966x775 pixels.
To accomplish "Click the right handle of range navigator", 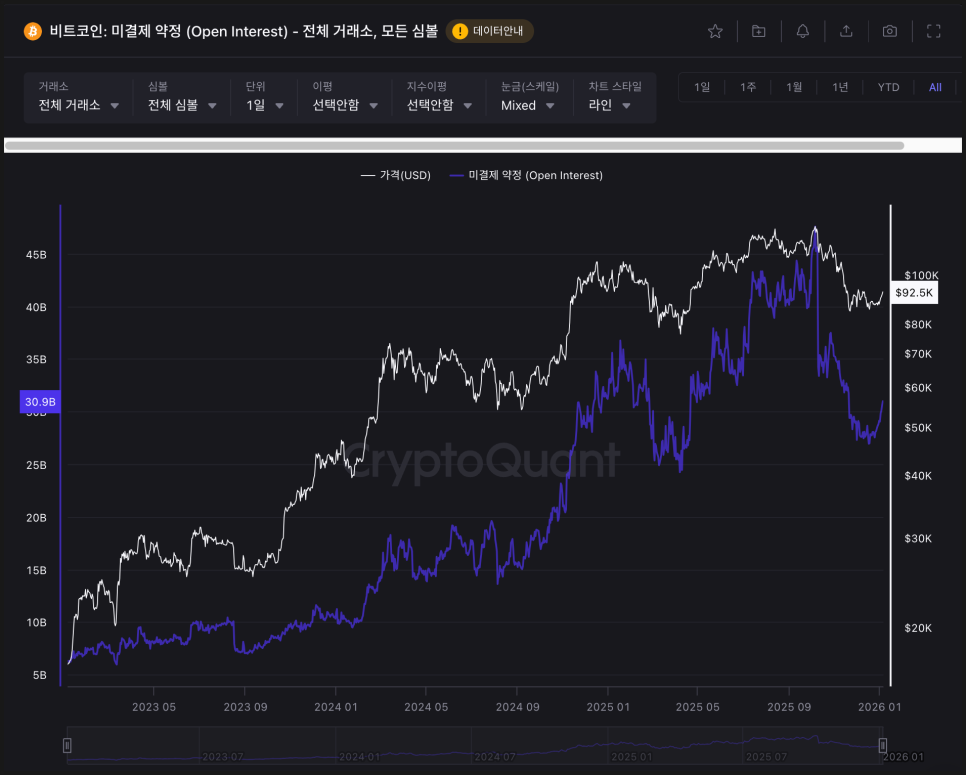I will click(x=882, y=745).
